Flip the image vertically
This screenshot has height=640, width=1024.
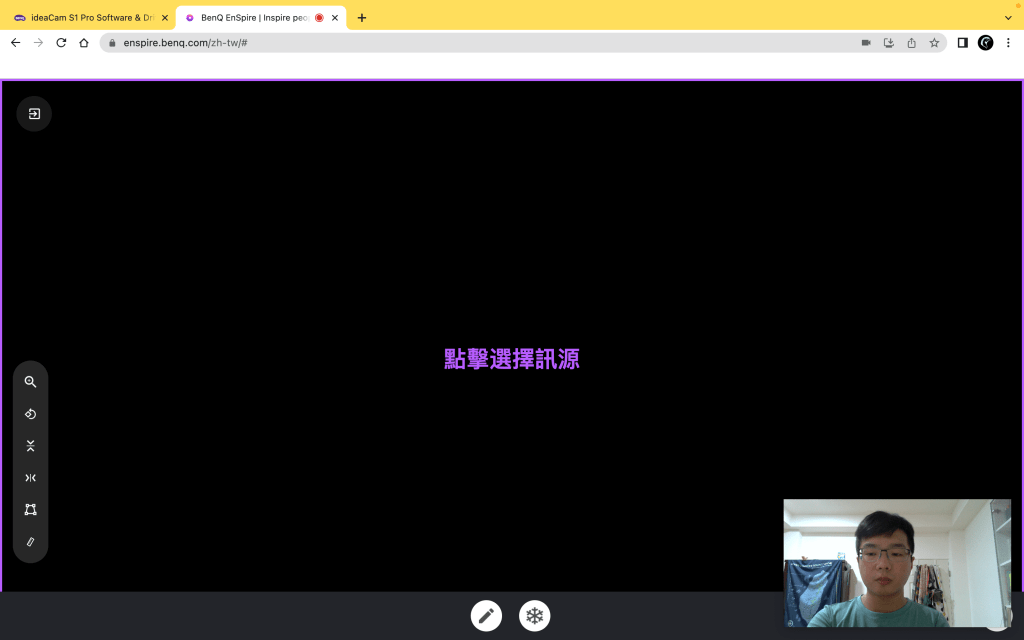pyautogui.click(x=31, y=446)
